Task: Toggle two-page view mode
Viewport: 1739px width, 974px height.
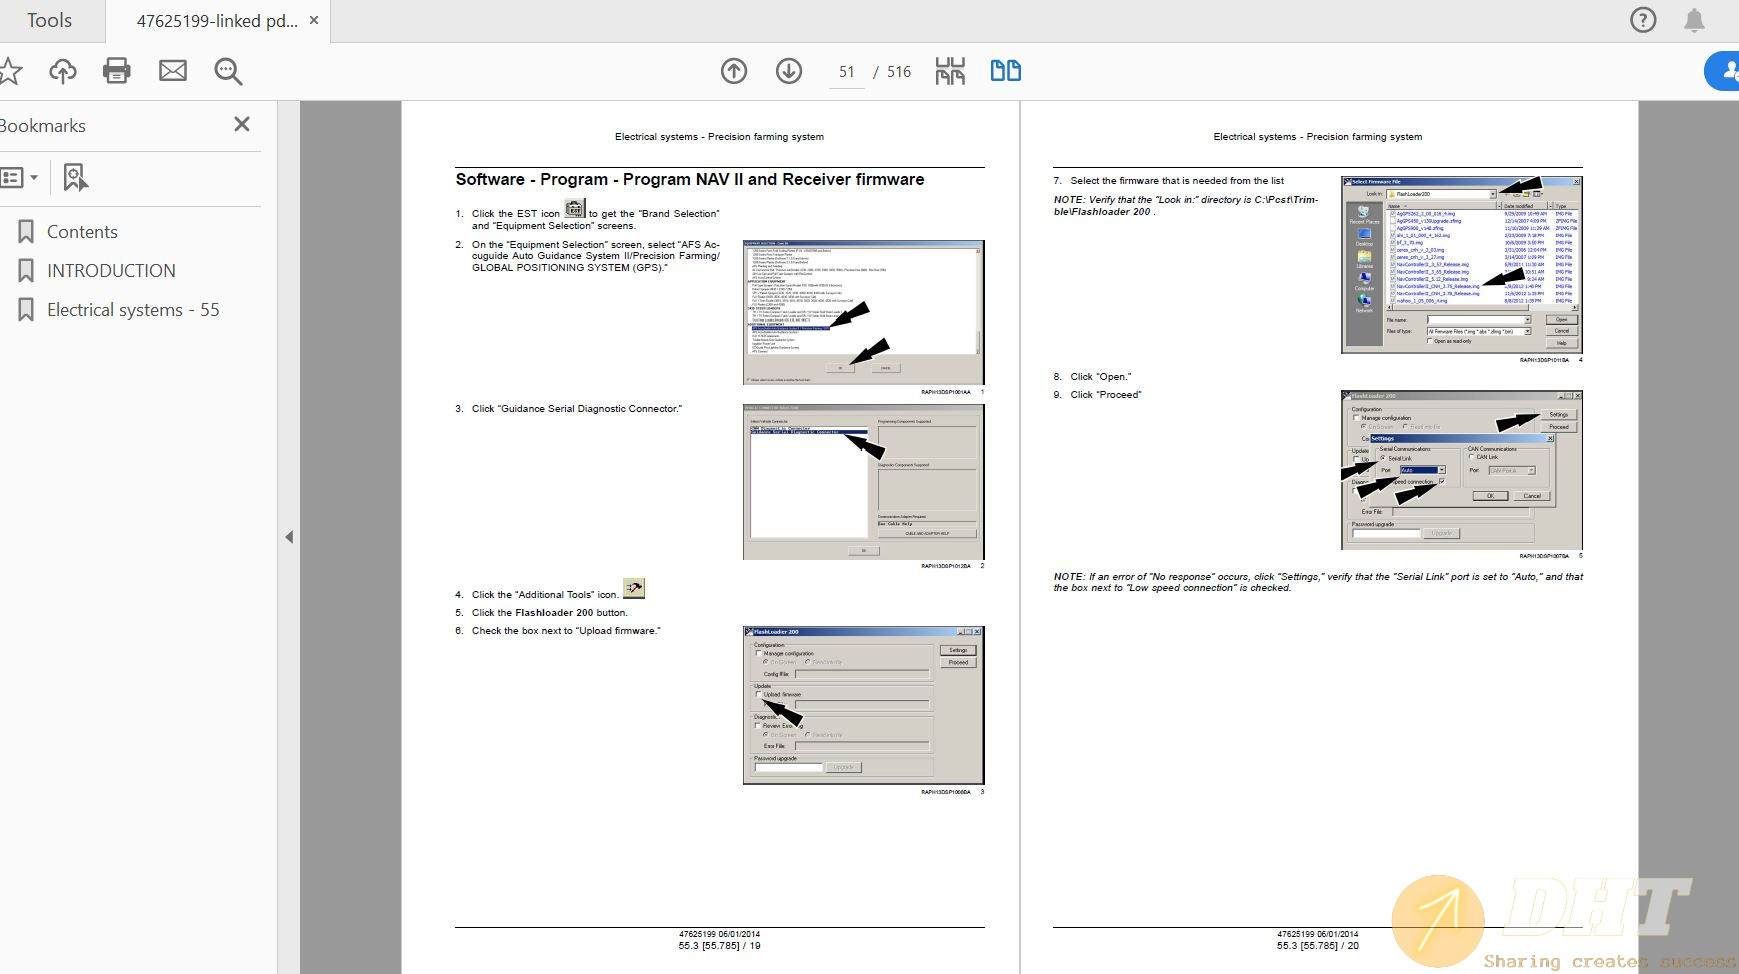Action: [1005, 71]
